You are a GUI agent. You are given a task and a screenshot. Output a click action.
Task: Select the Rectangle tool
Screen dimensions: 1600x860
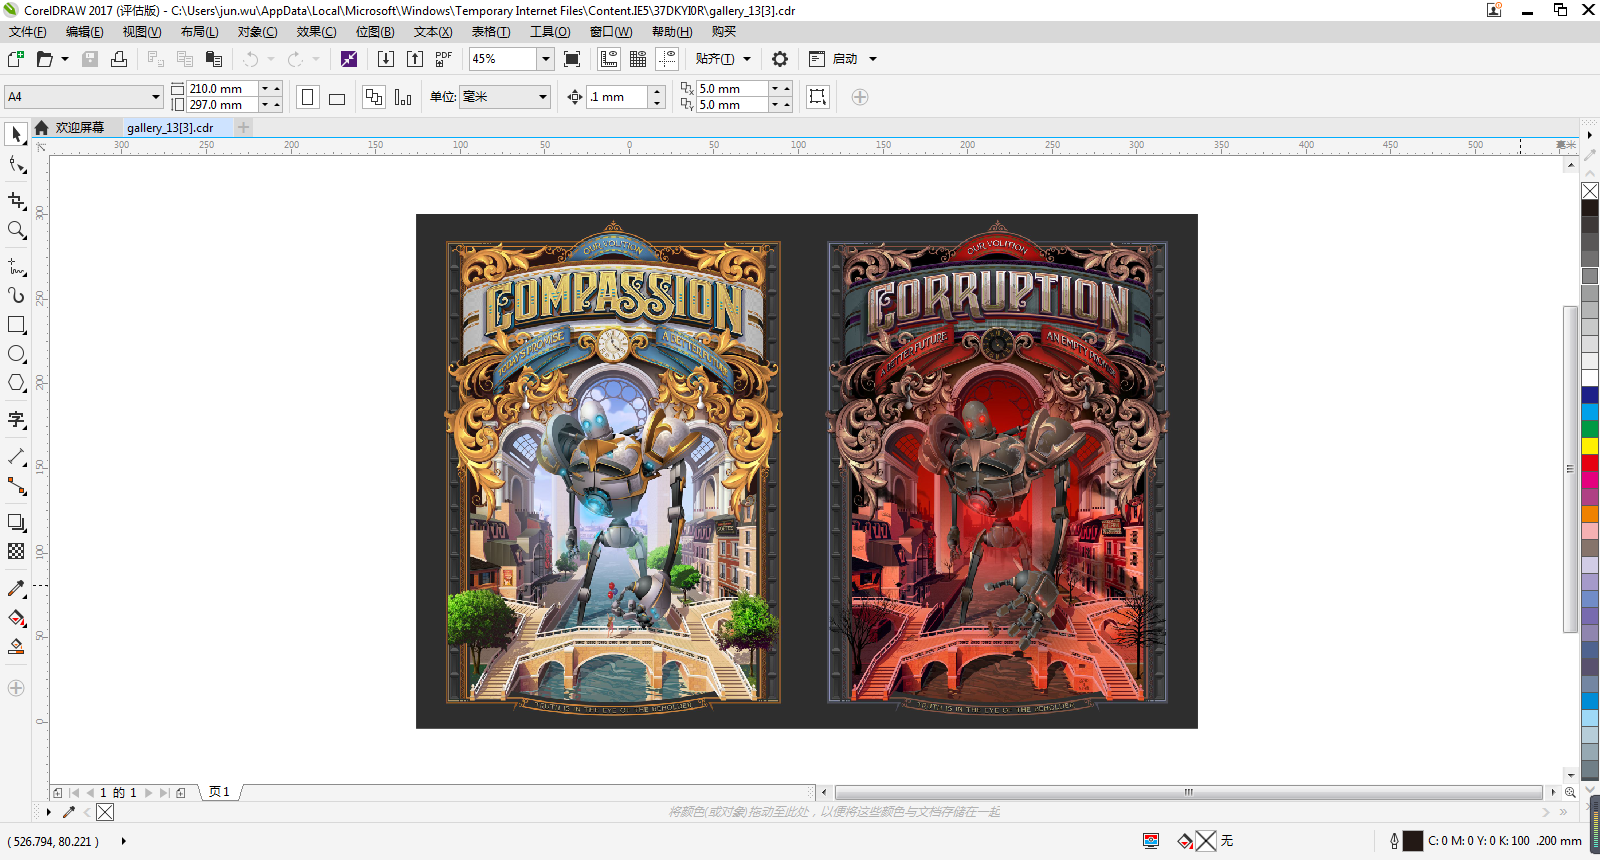(16, 325)
